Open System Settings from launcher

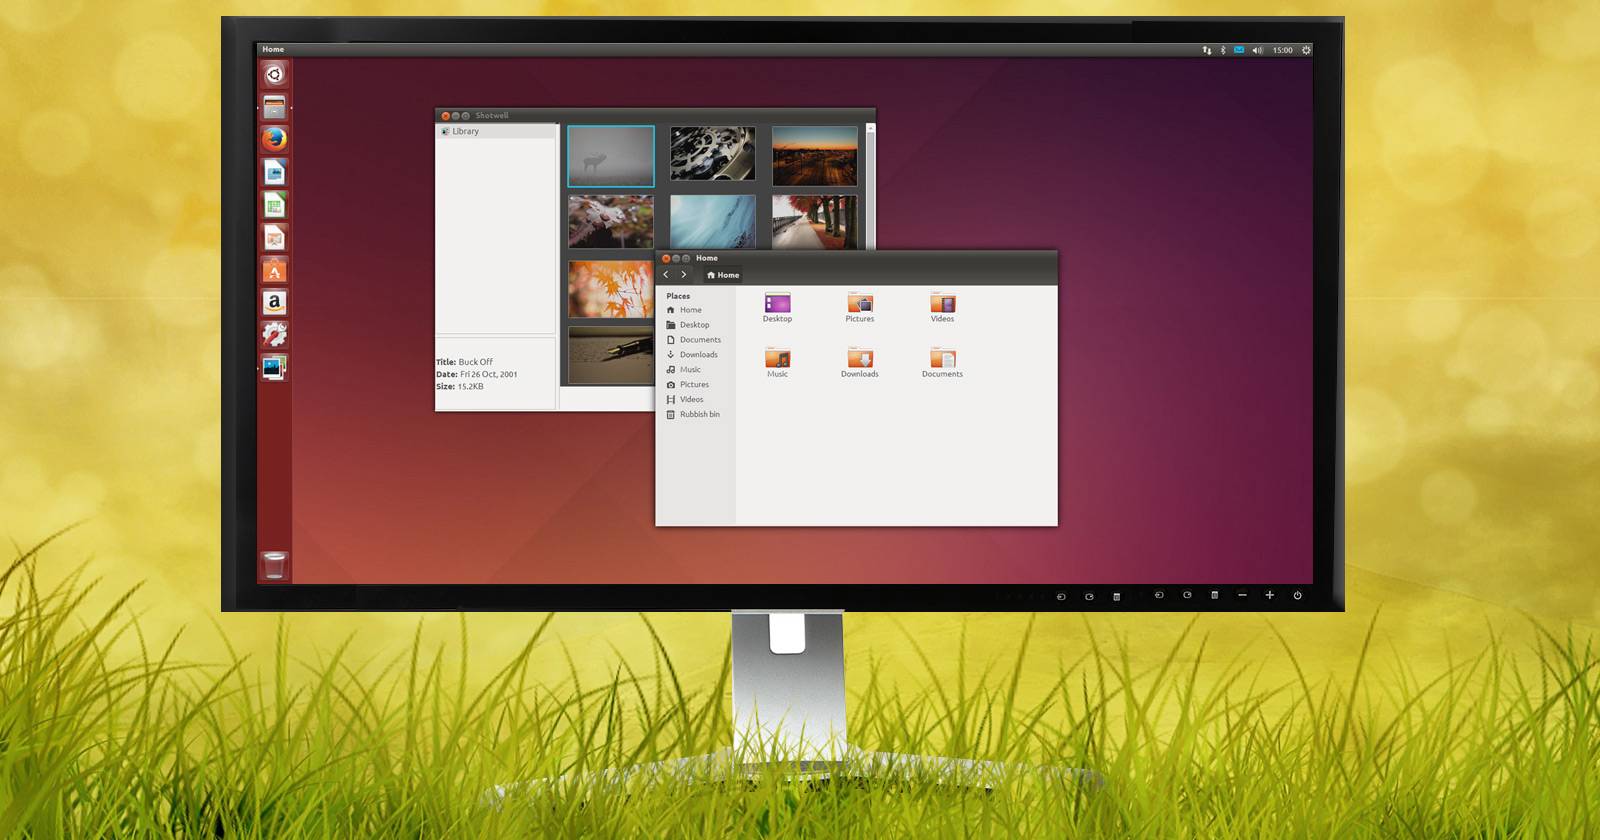274,334
